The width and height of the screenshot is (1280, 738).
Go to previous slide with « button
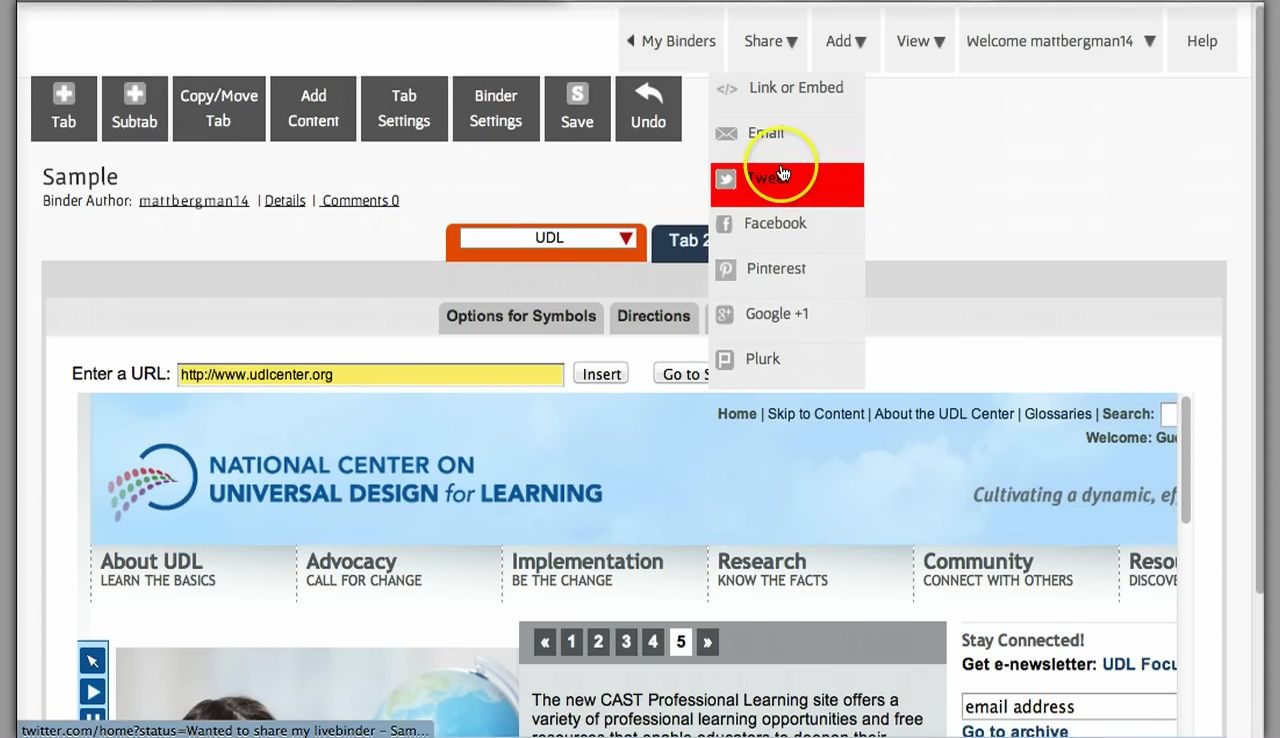point(545,642)
